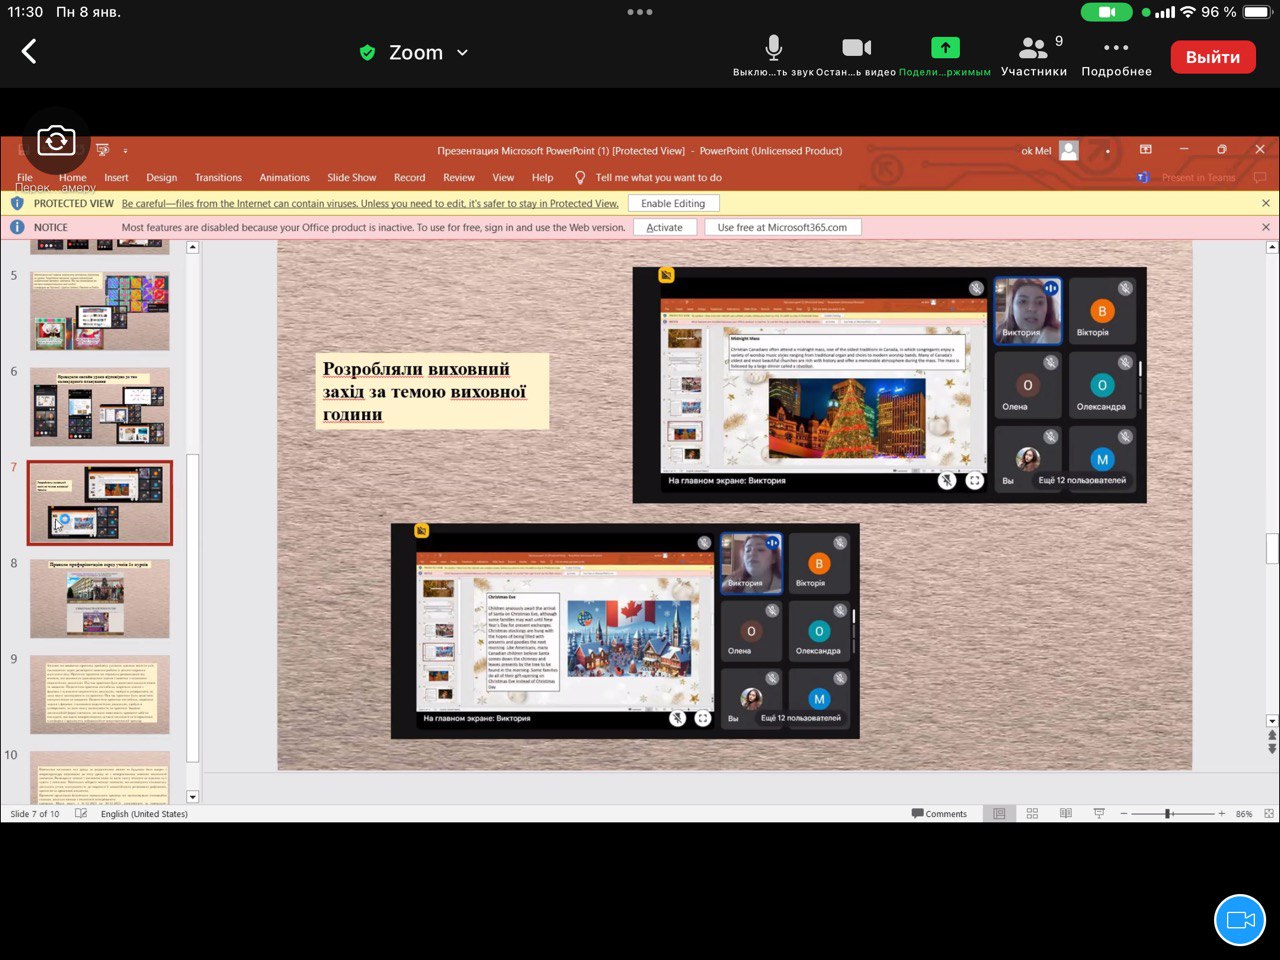The height and width of the screenshot is (960, 1280).
Task: Open the File menu in PowerPoint
Action: tap(25, 178)
